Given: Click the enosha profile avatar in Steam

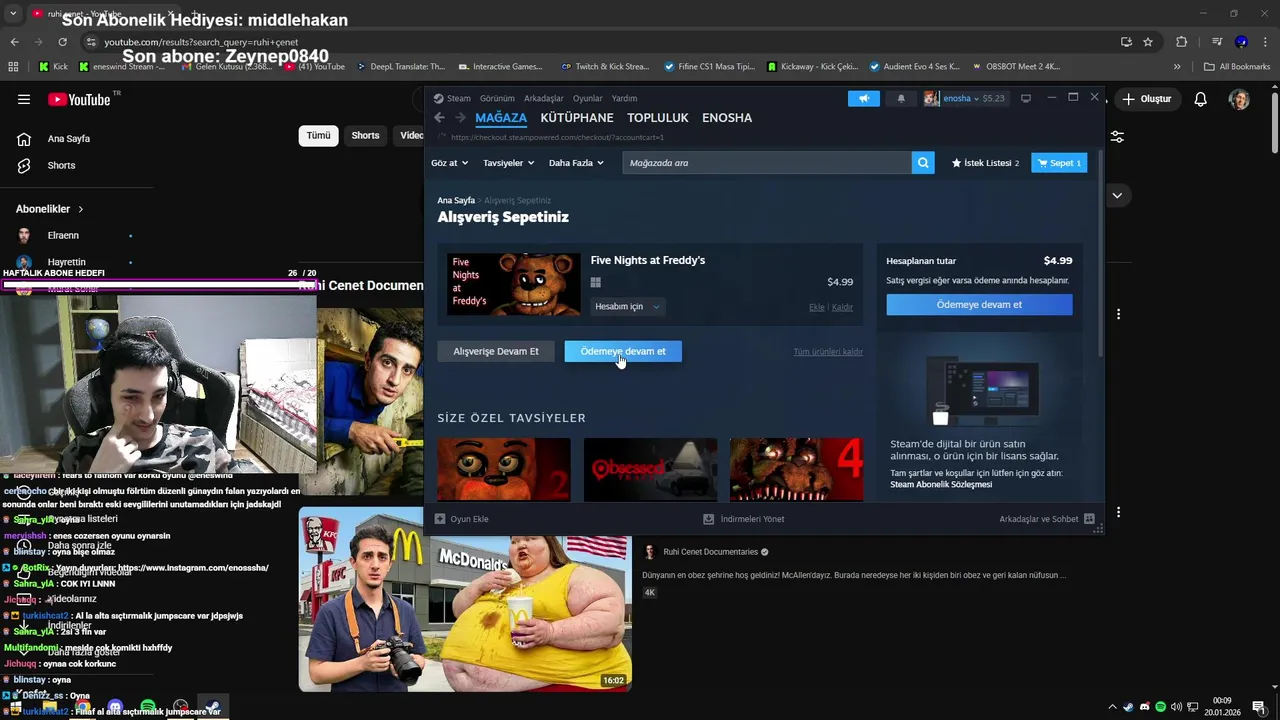Looking at the screenshot, I should pyautogui.click(x=931, y=98).
